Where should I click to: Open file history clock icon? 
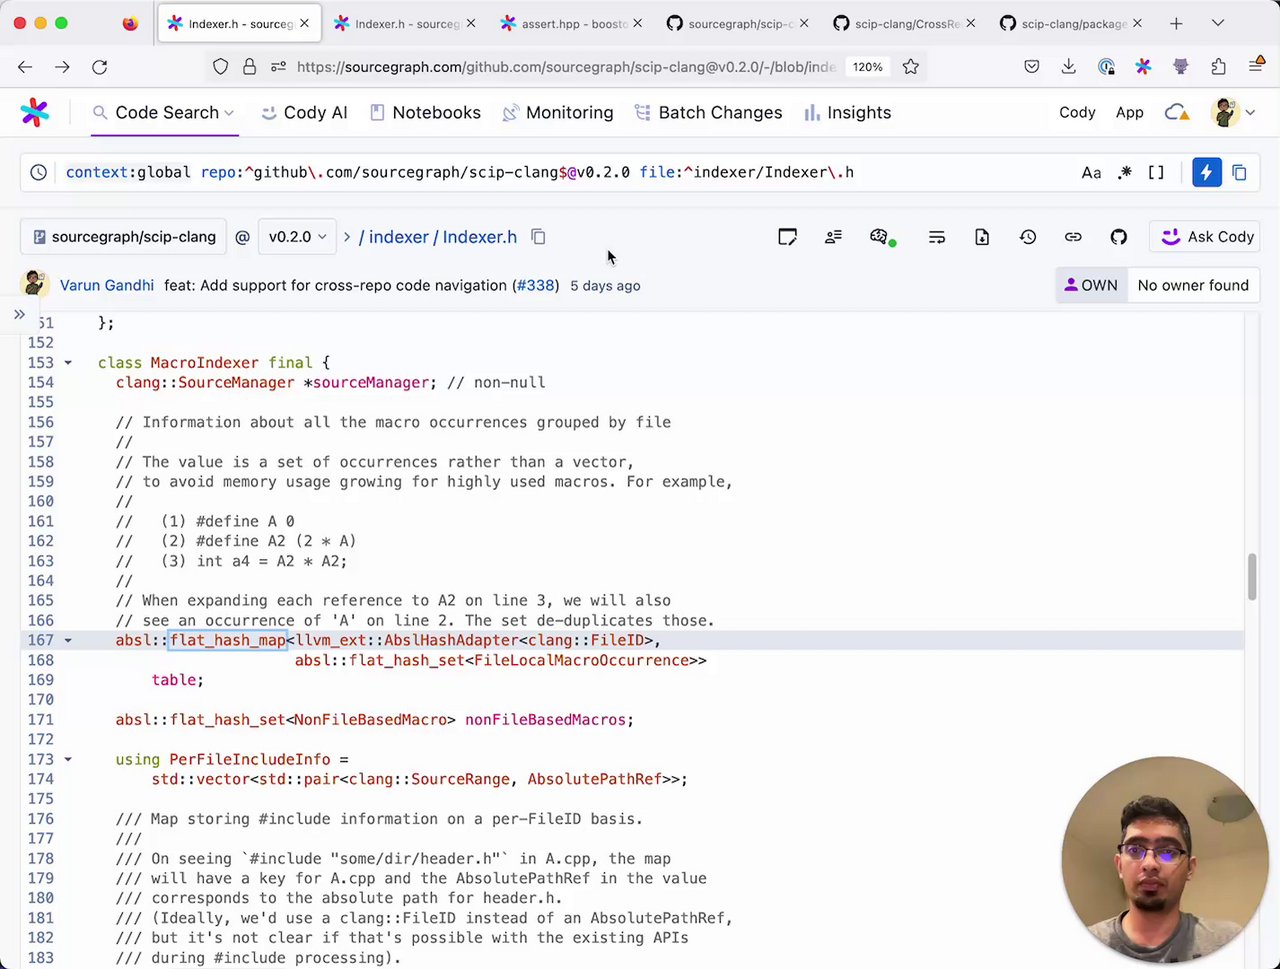pos(1028,237)
